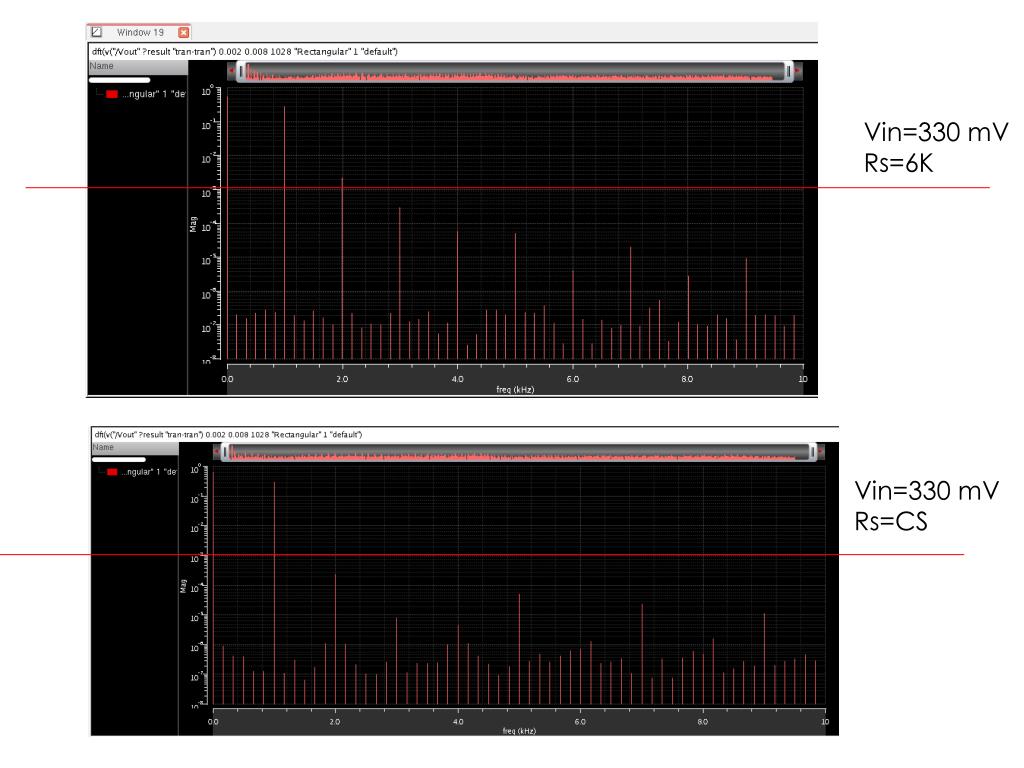Click the Mag axis label of bottom plot

point(184,586)
